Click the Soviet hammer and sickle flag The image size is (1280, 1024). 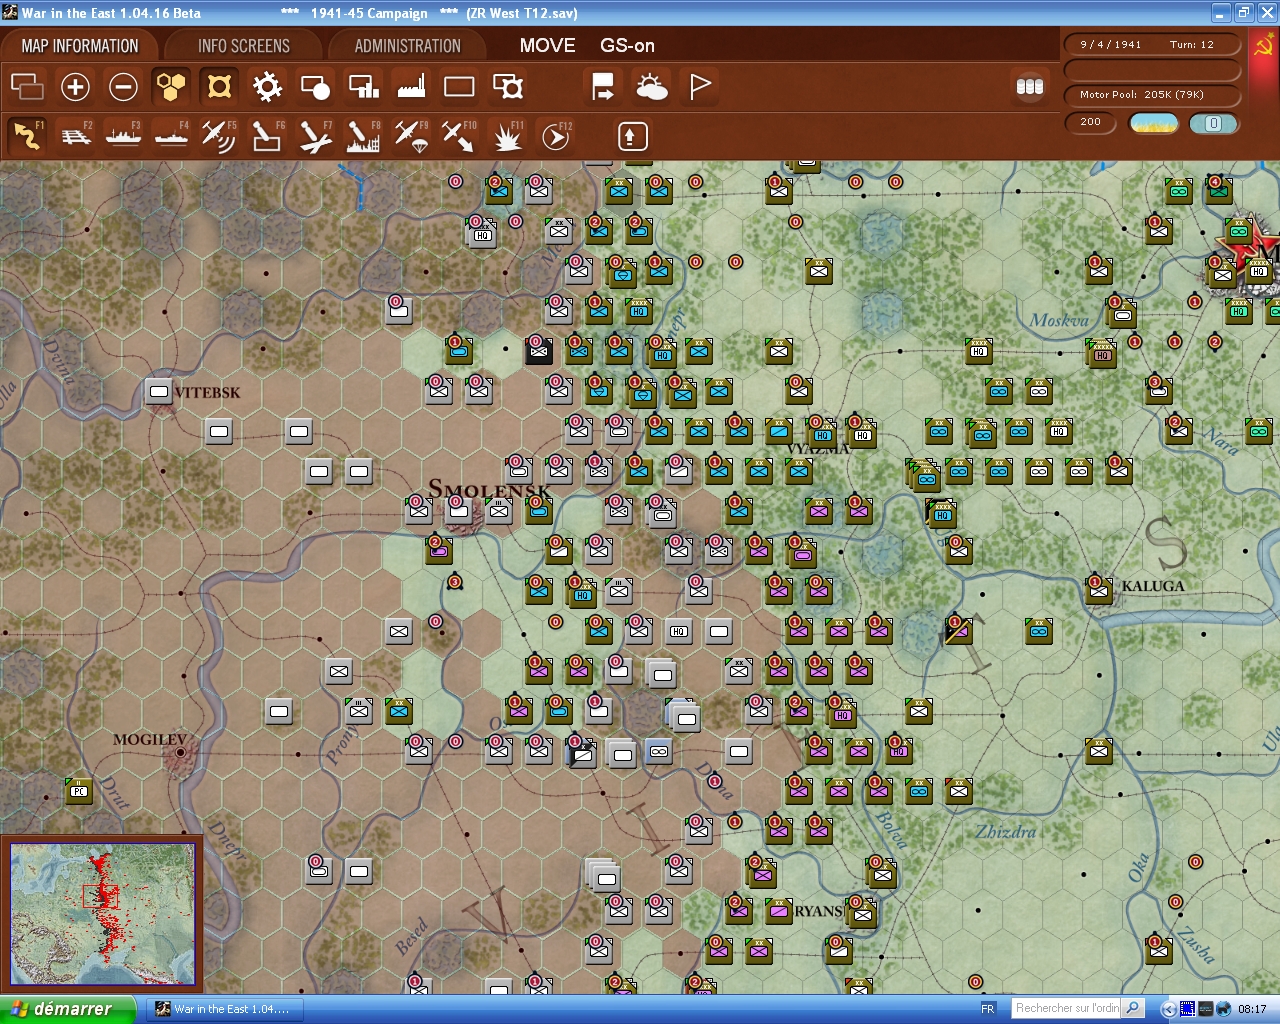(x=1264, y=46)
